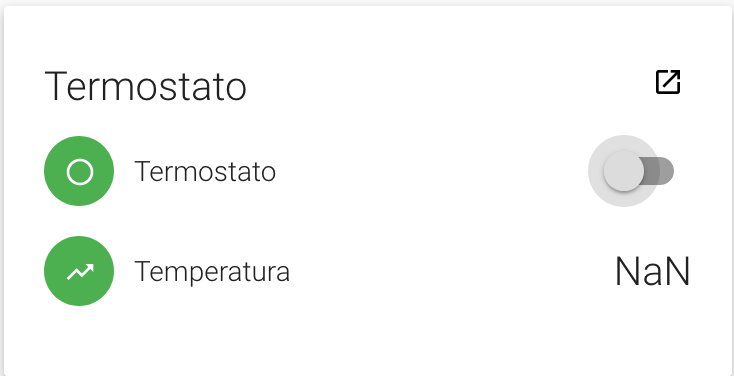Click blank area between Temperatura label and NaN
This screenshot has width=734, height=376.
(x=452, y=272)
